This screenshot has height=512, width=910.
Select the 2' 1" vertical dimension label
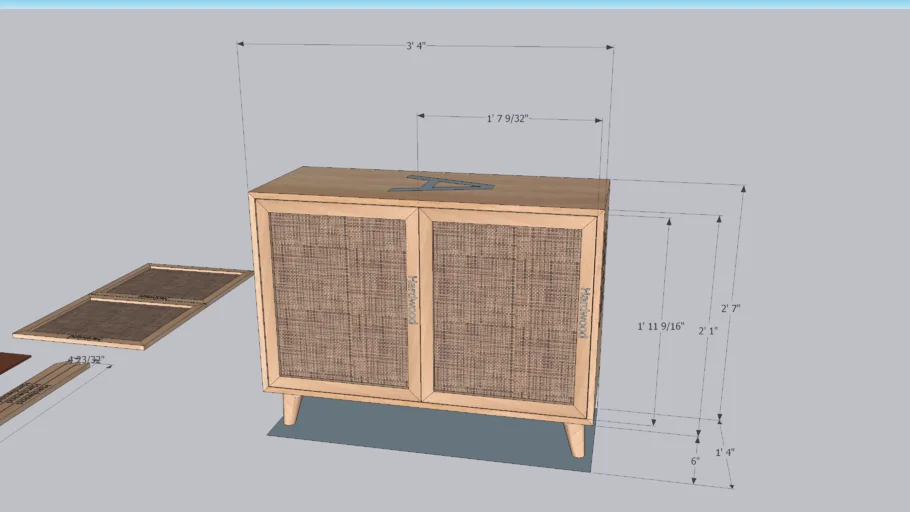click(x=708, y=330)
